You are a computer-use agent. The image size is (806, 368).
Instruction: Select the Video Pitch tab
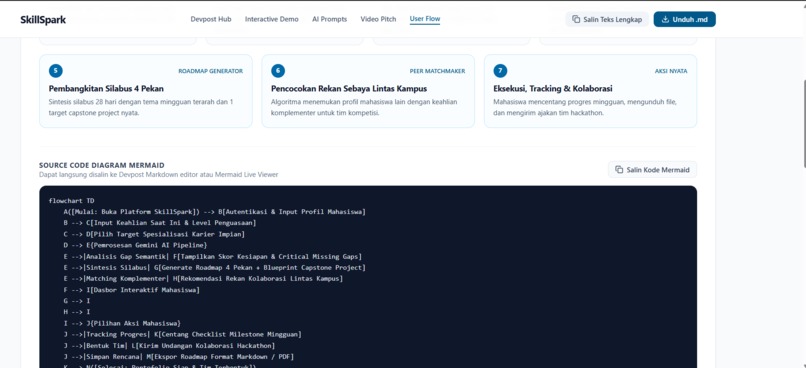click(378, 19)
